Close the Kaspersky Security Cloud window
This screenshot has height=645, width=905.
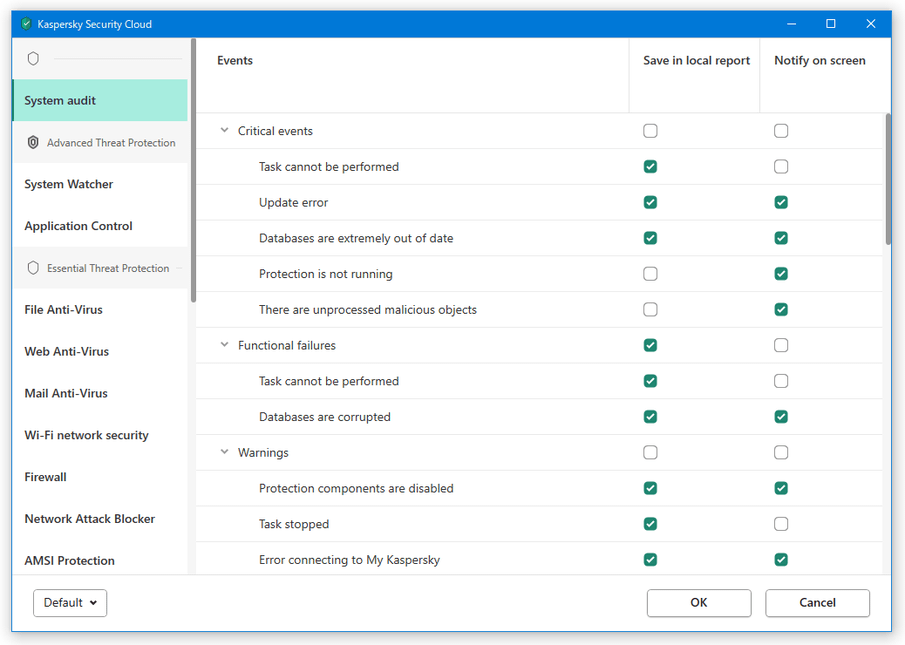[871, 24]
